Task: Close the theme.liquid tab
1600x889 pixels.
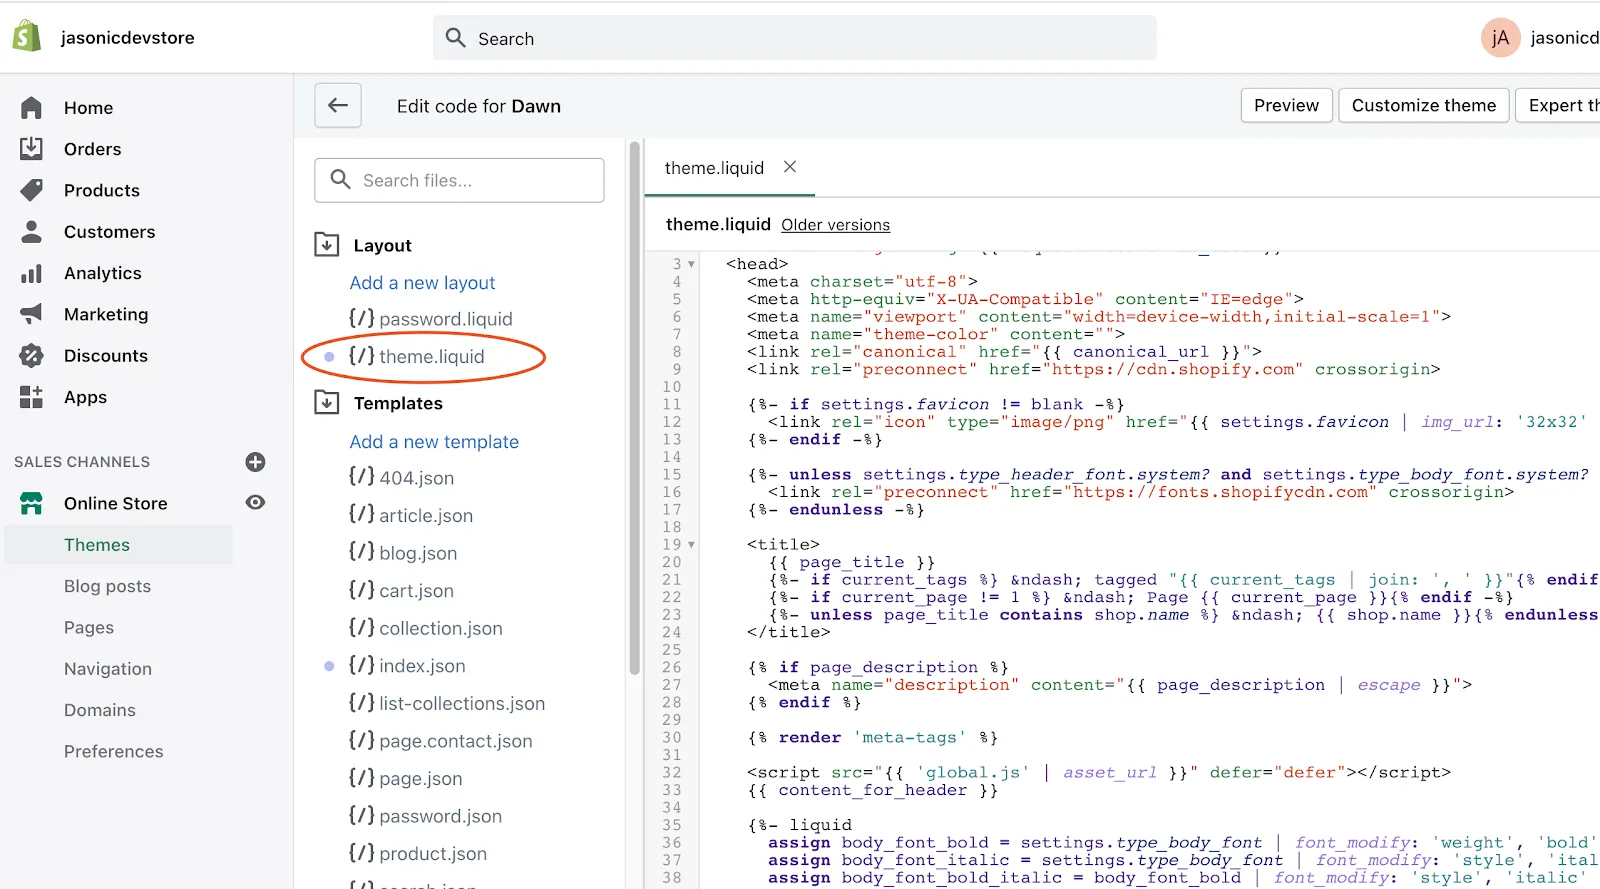Action: click(x=790, y=167)
